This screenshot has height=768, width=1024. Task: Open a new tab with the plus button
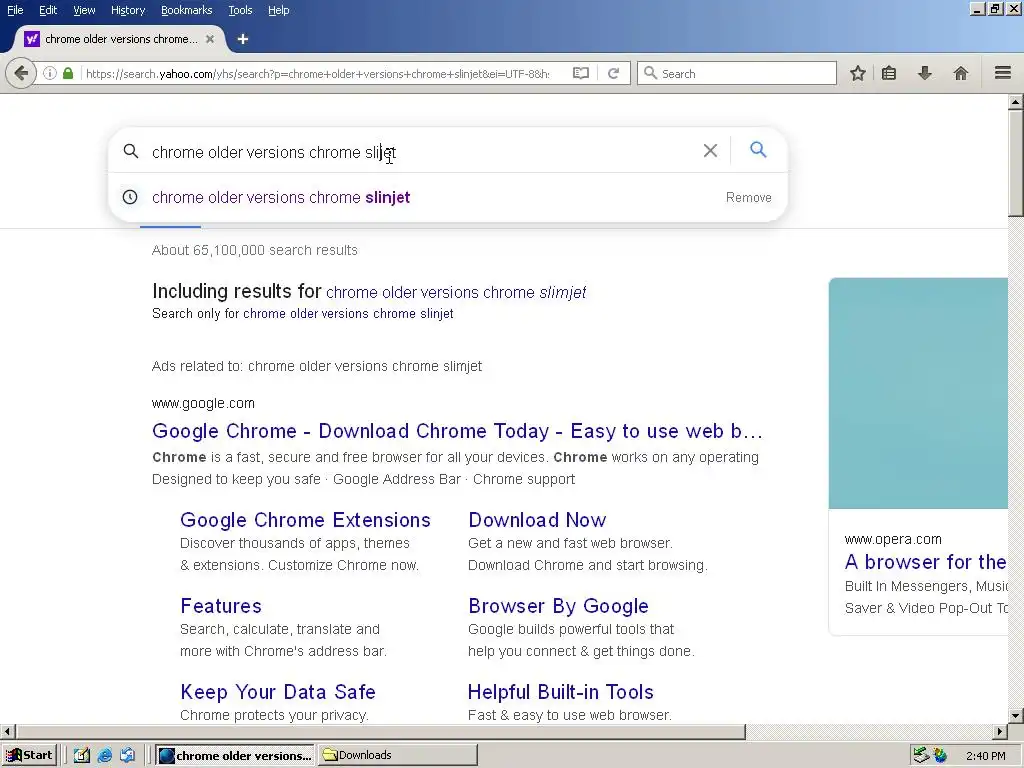point(243,39)
